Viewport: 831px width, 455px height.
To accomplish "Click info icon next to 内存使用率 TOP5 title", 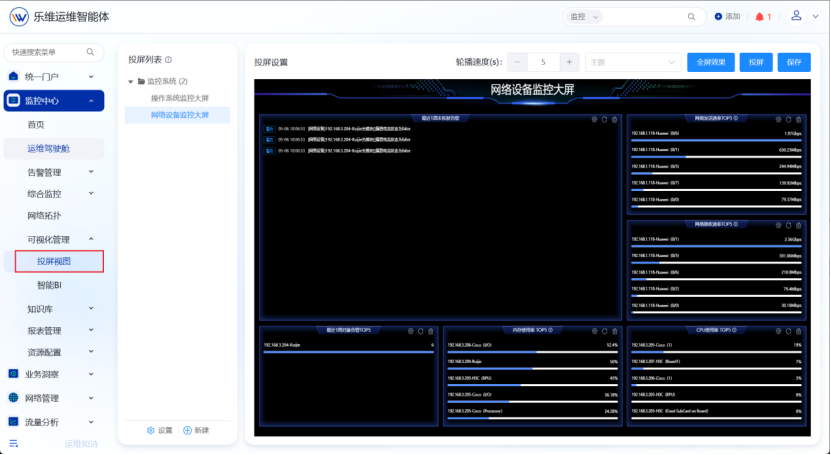I will pyautogui.click(x=551, y=330).
